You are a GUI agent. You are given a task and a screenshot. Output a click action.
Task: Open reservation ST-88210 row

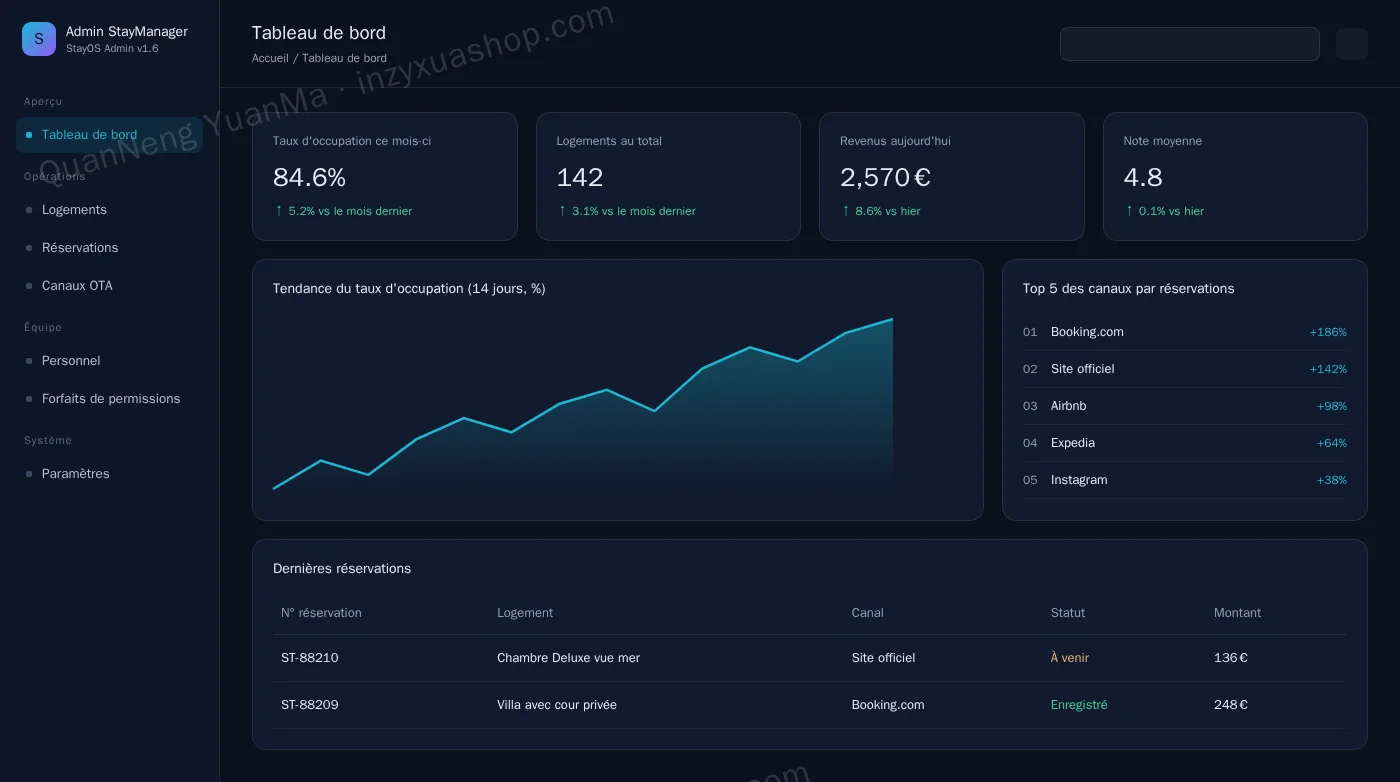[810, 658]
